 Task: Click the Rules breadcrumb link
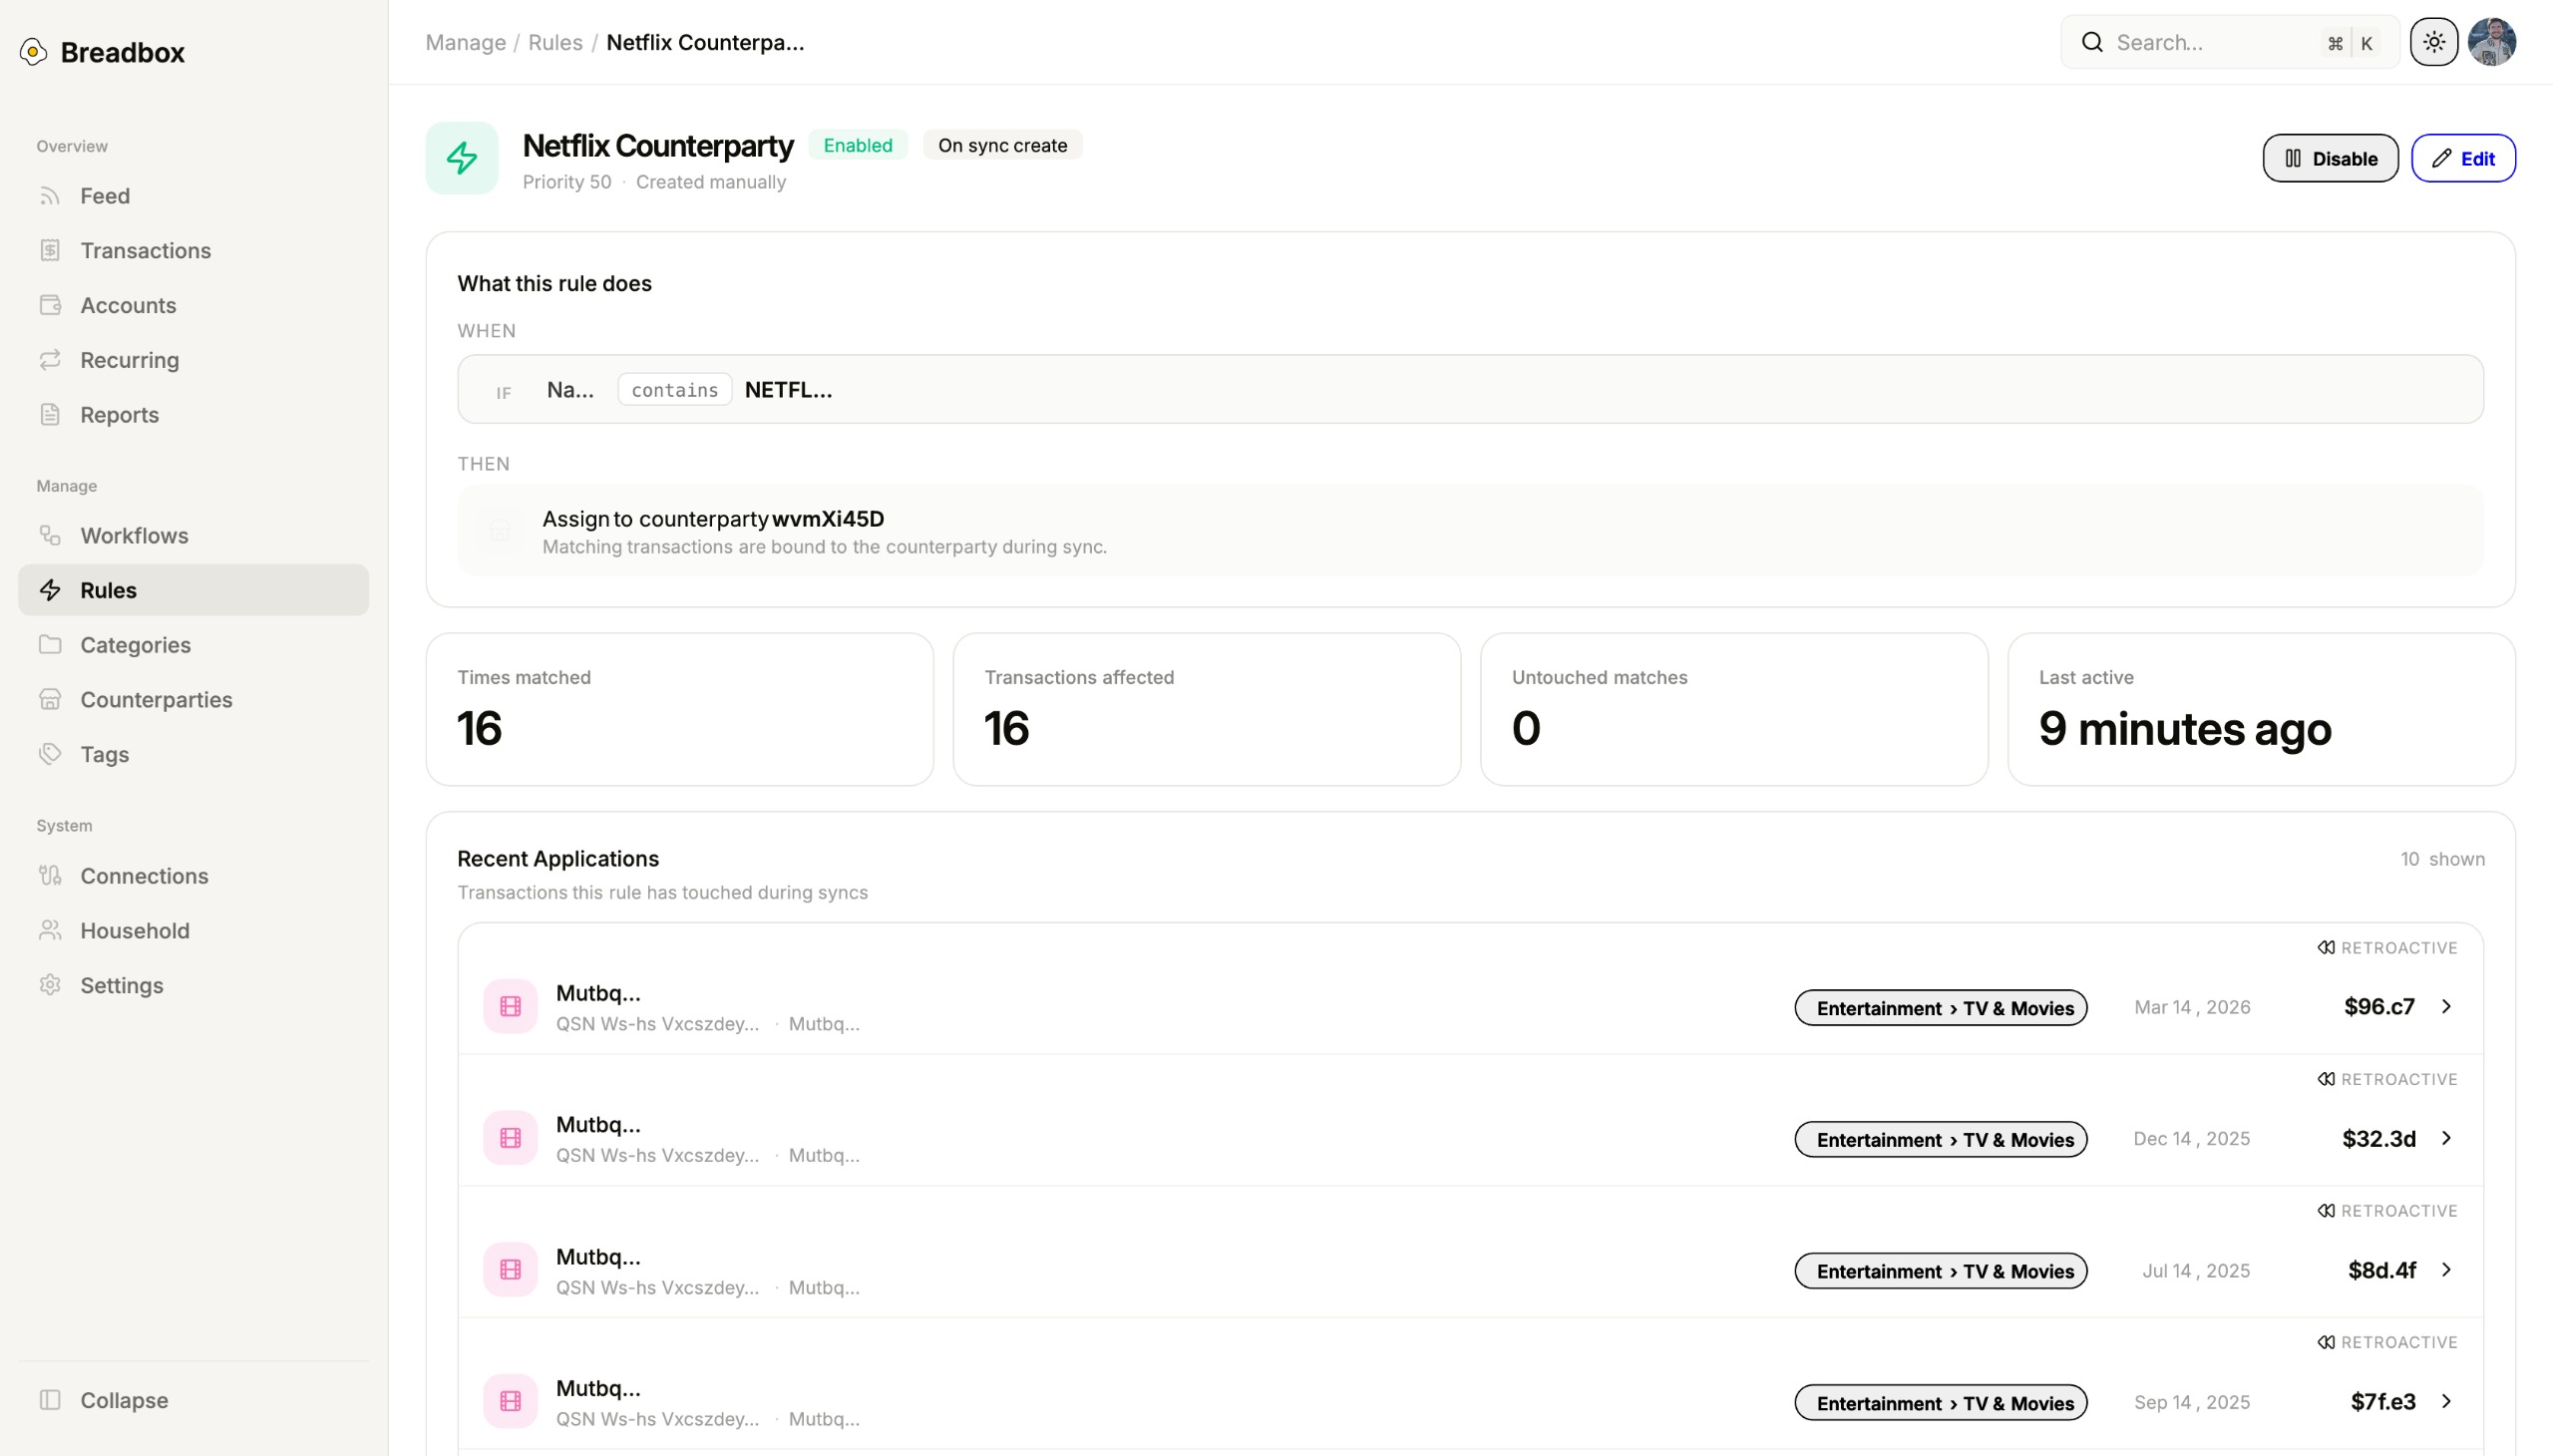pos(555,42)
